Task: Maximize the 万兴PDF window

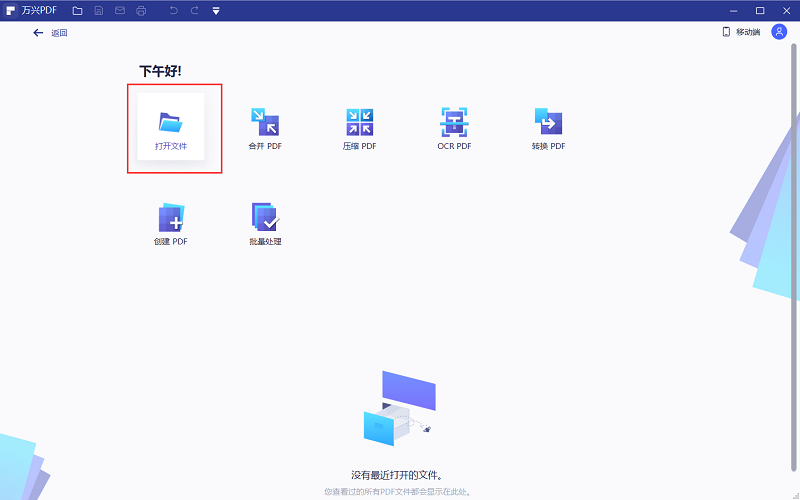Action: (760, 10)
